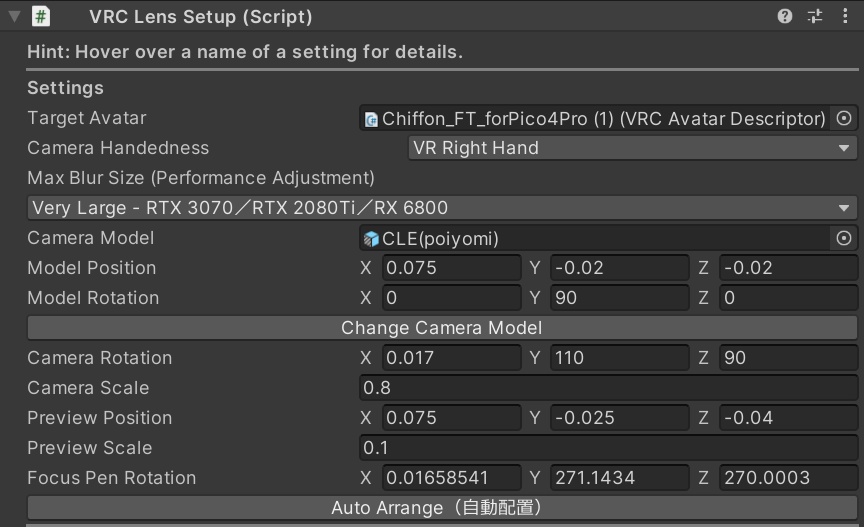Collapse the VRC Lens Setup component

[x=13, y=16]
